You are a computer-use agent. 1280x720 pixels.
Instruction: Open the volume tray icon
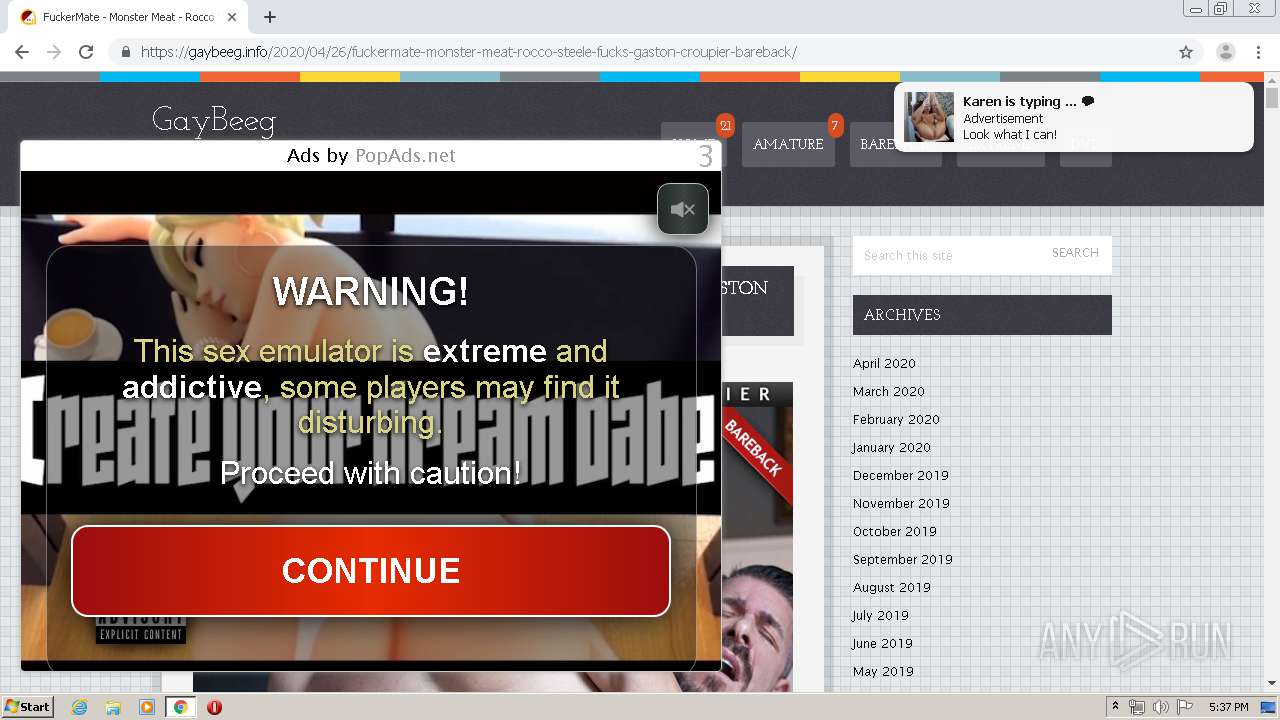pos(1160,707)
